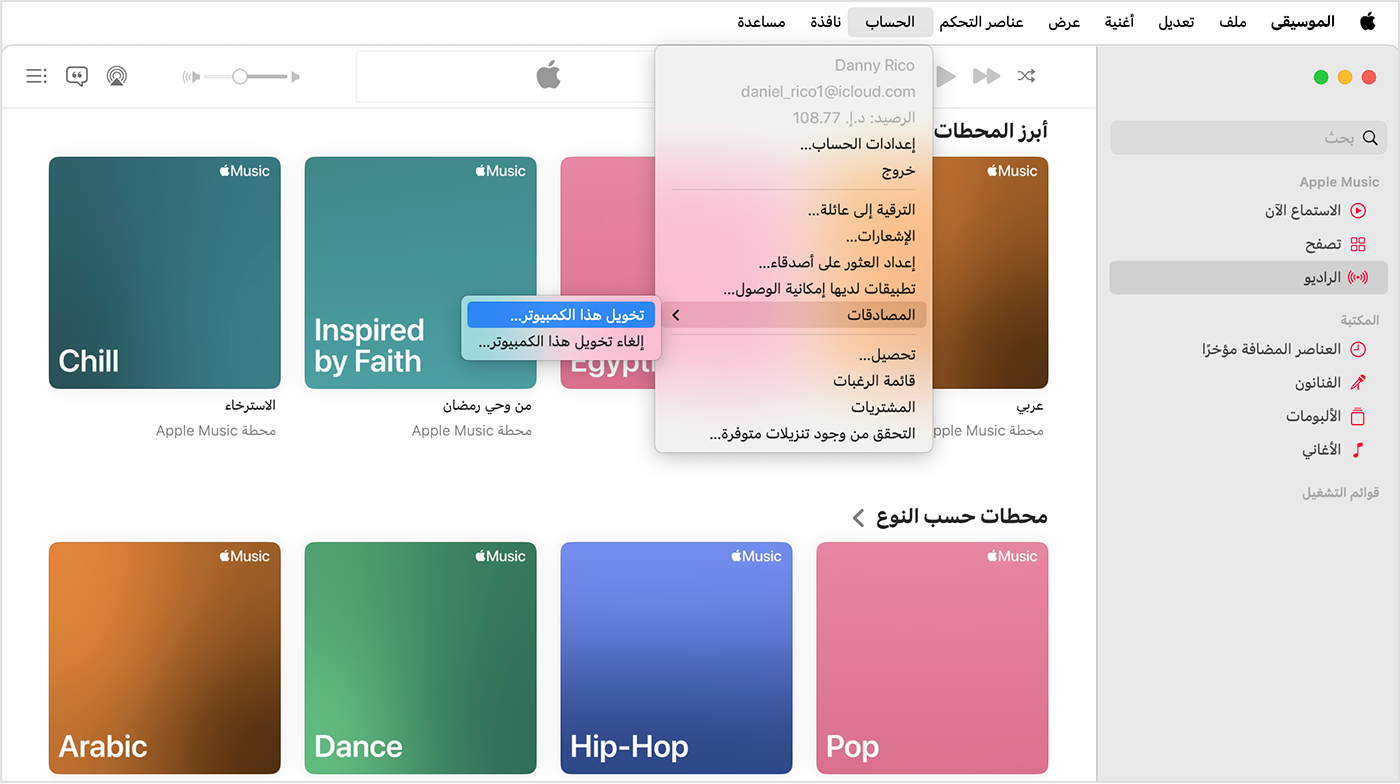Choose إعدادات الحساب from the account menu
The height and width of the screenshot is (784, 1400).
point(794,144)
